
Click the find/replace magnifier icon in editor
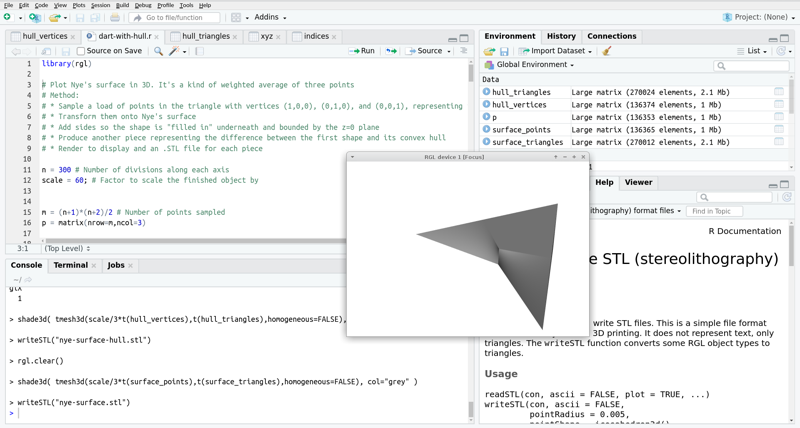158,51
